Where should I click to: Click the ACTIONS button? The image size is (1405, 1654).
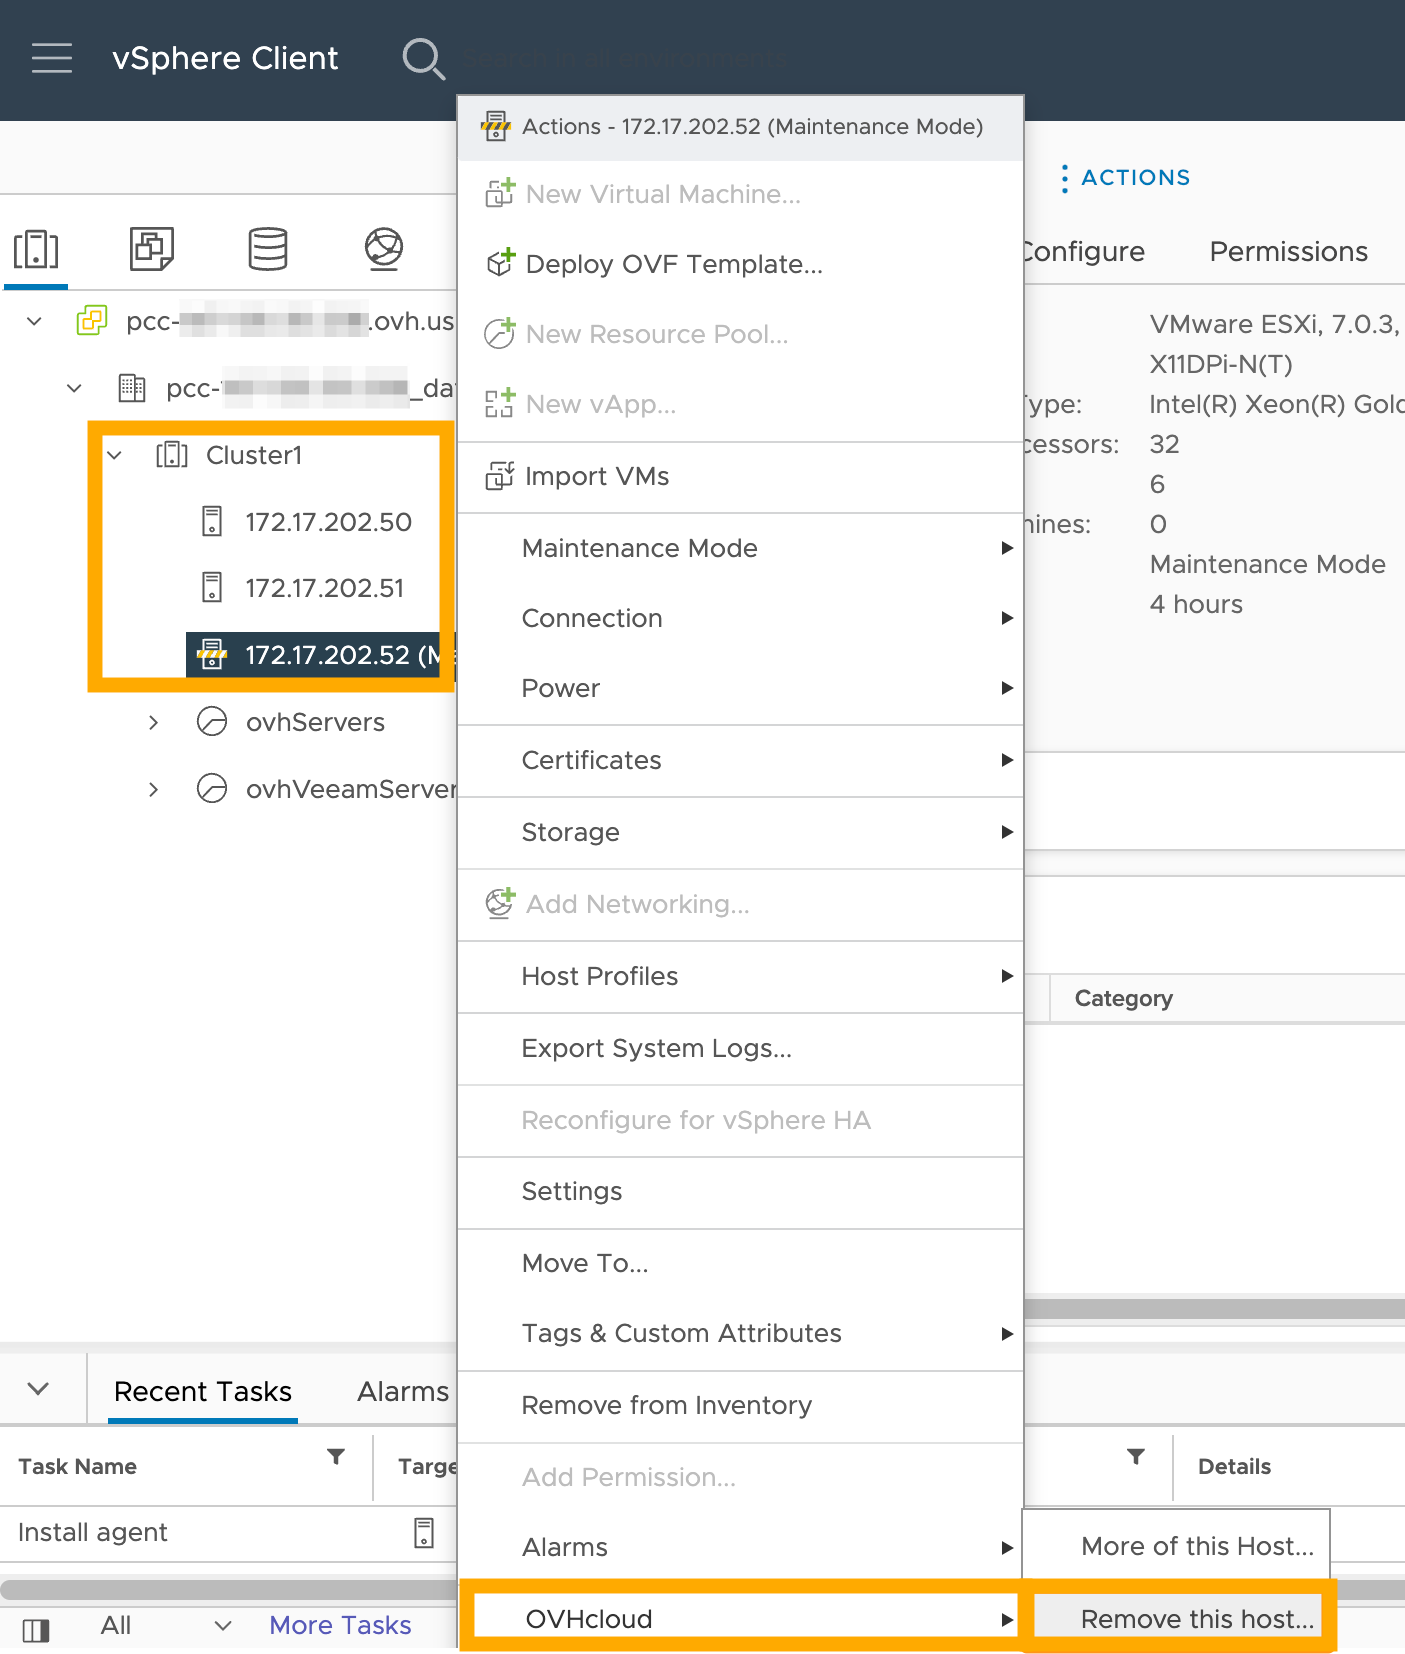tap(1126, 178)
